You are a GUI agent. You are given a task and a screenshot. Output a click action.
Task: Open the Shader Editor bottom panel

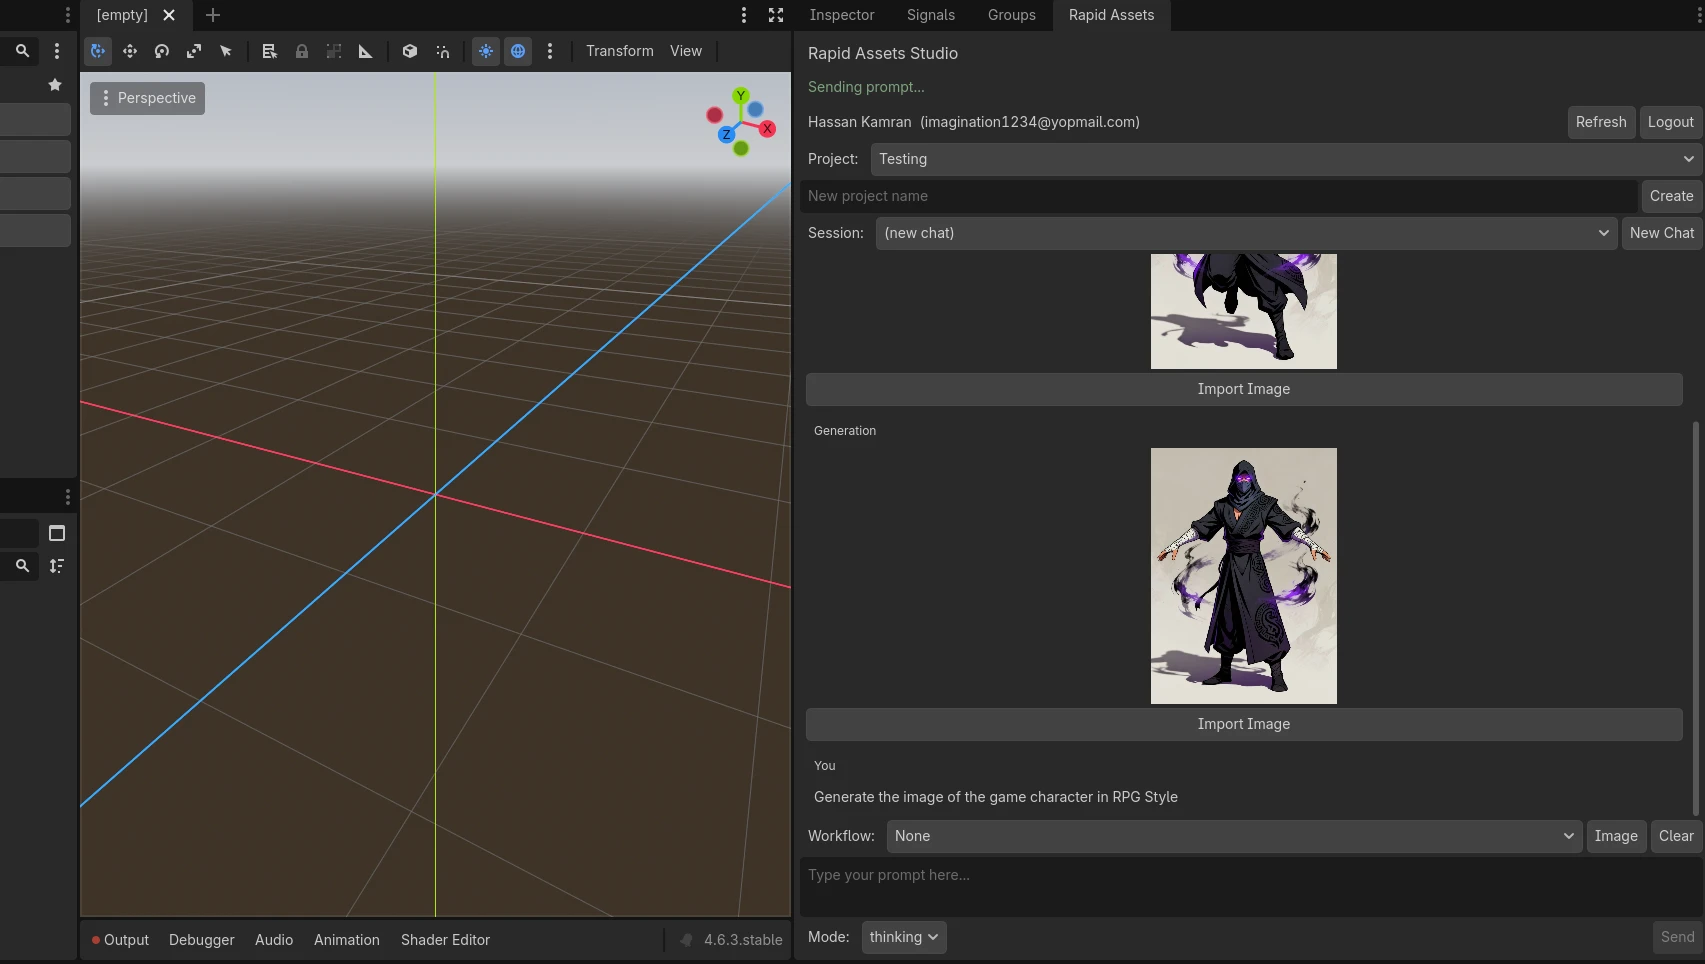point(445,940)
